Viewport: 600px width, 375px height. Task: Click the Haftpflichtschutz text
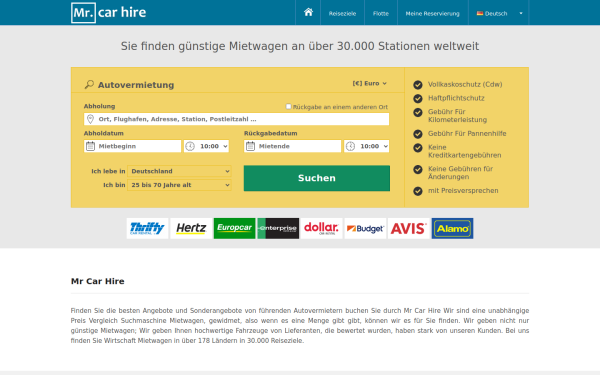coord(456,98)
